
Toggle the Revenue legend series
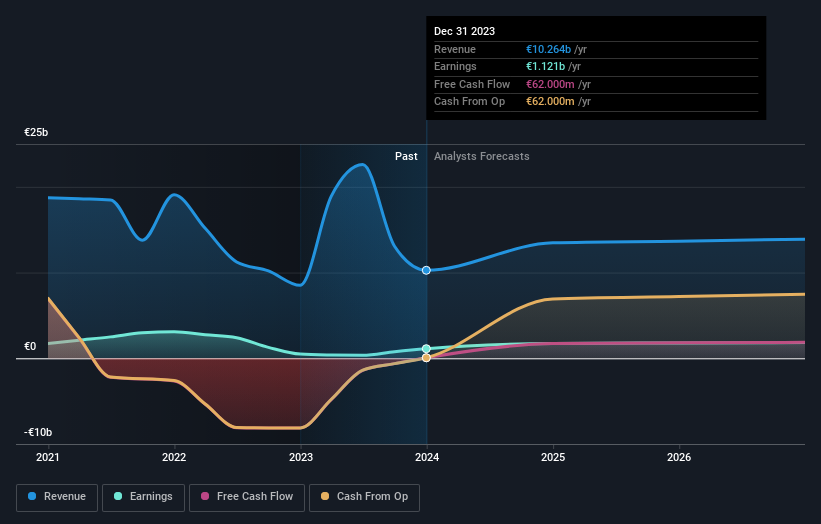click(57, 497)
